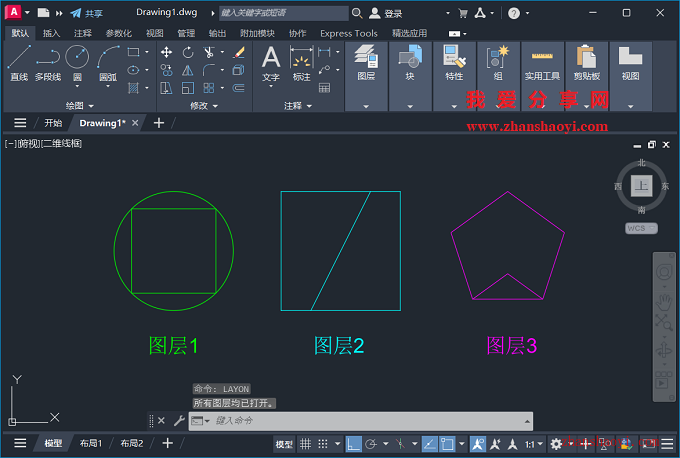Select the Fillet tool

pyautogui.click(x=209, y=70)
